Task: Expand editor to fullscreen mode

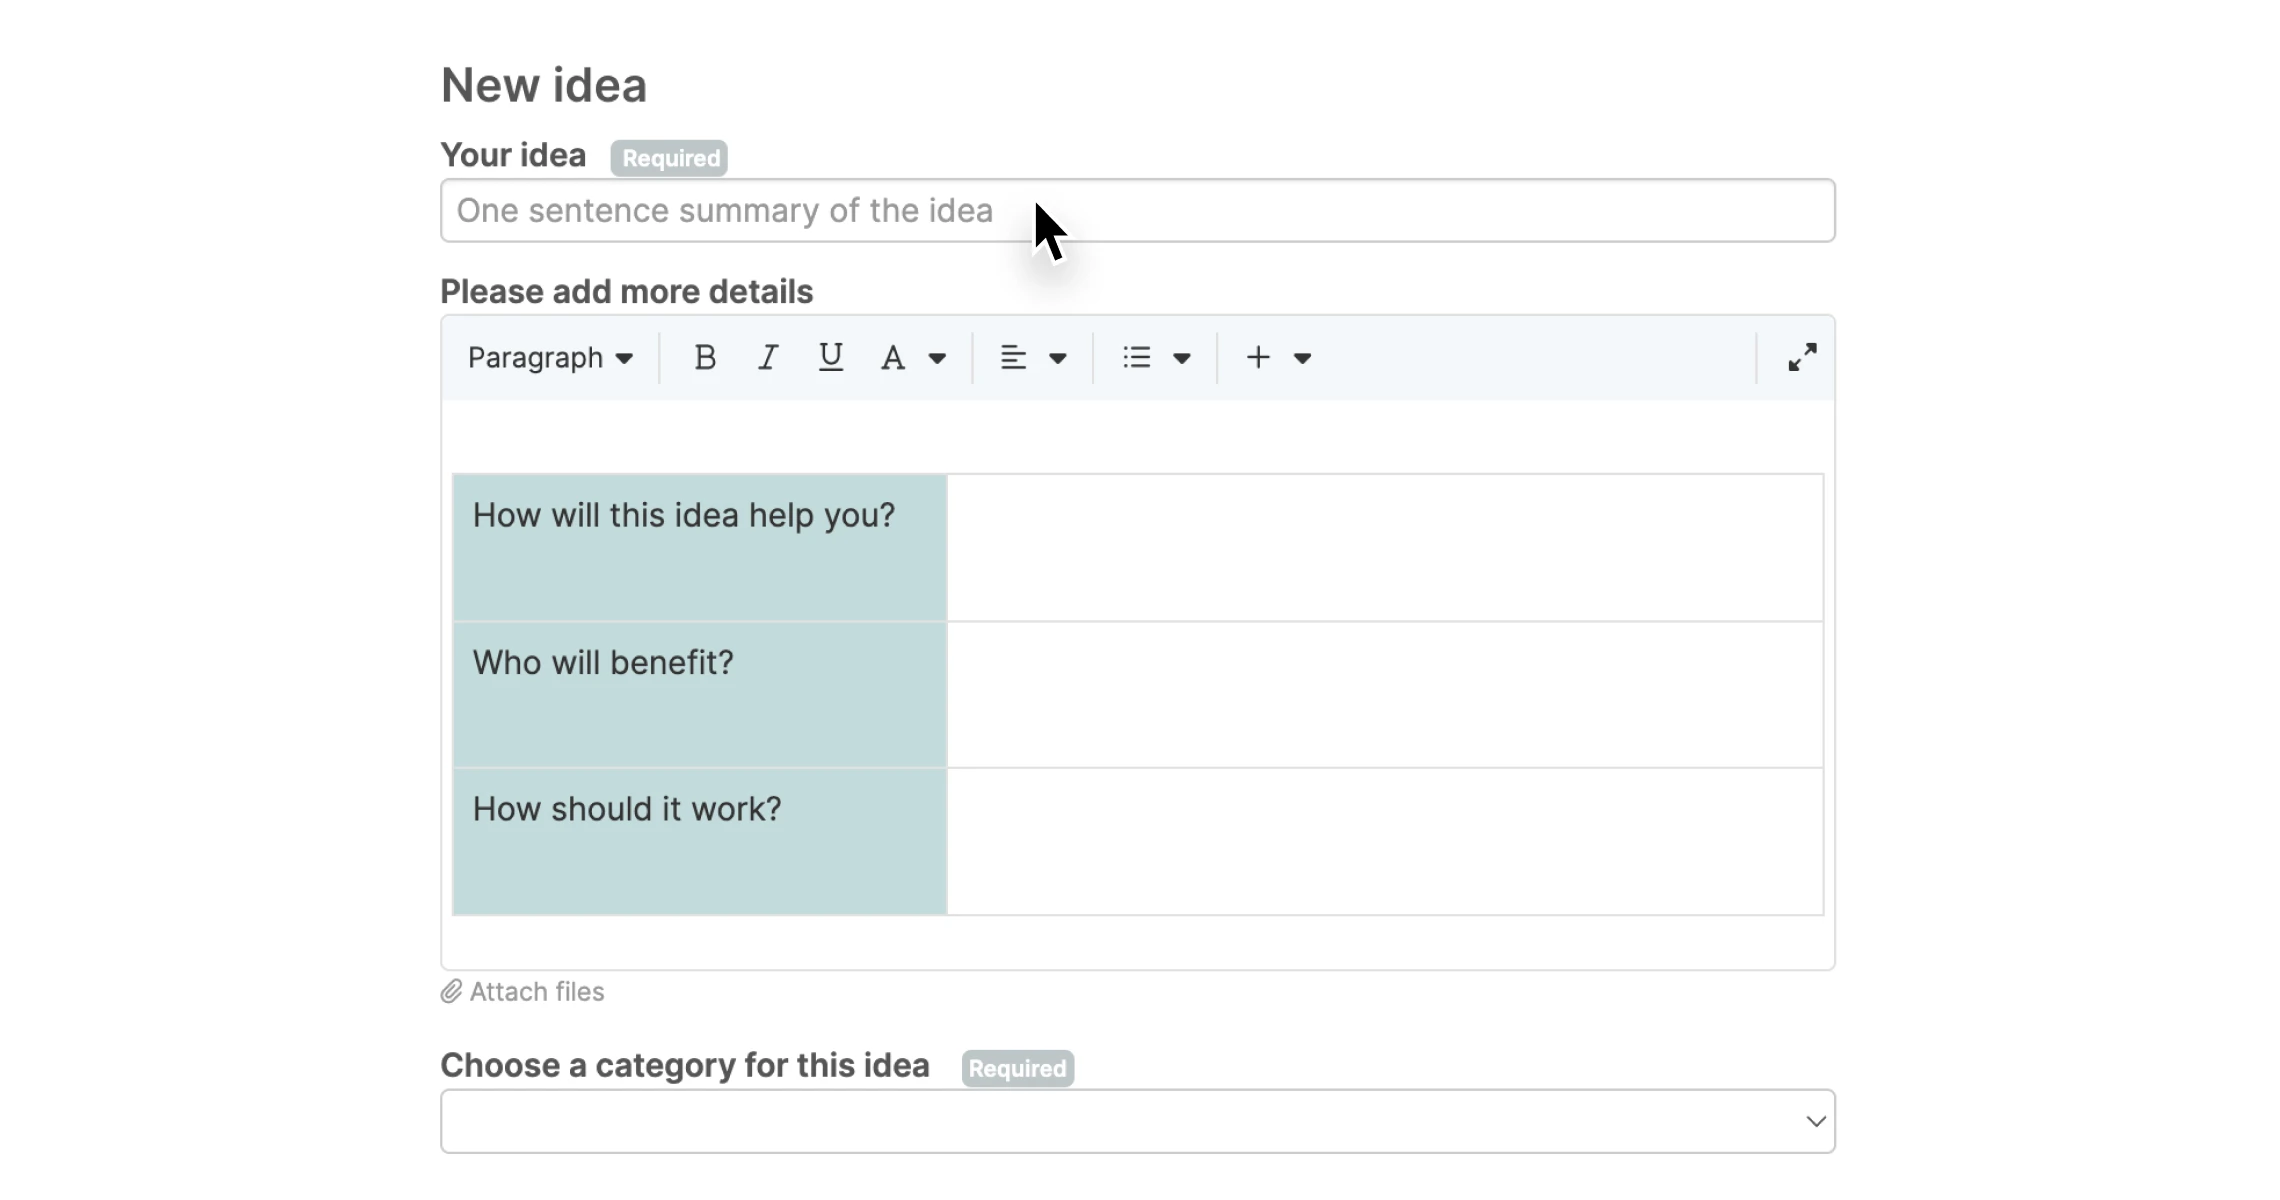Action: pos(1802,358)
